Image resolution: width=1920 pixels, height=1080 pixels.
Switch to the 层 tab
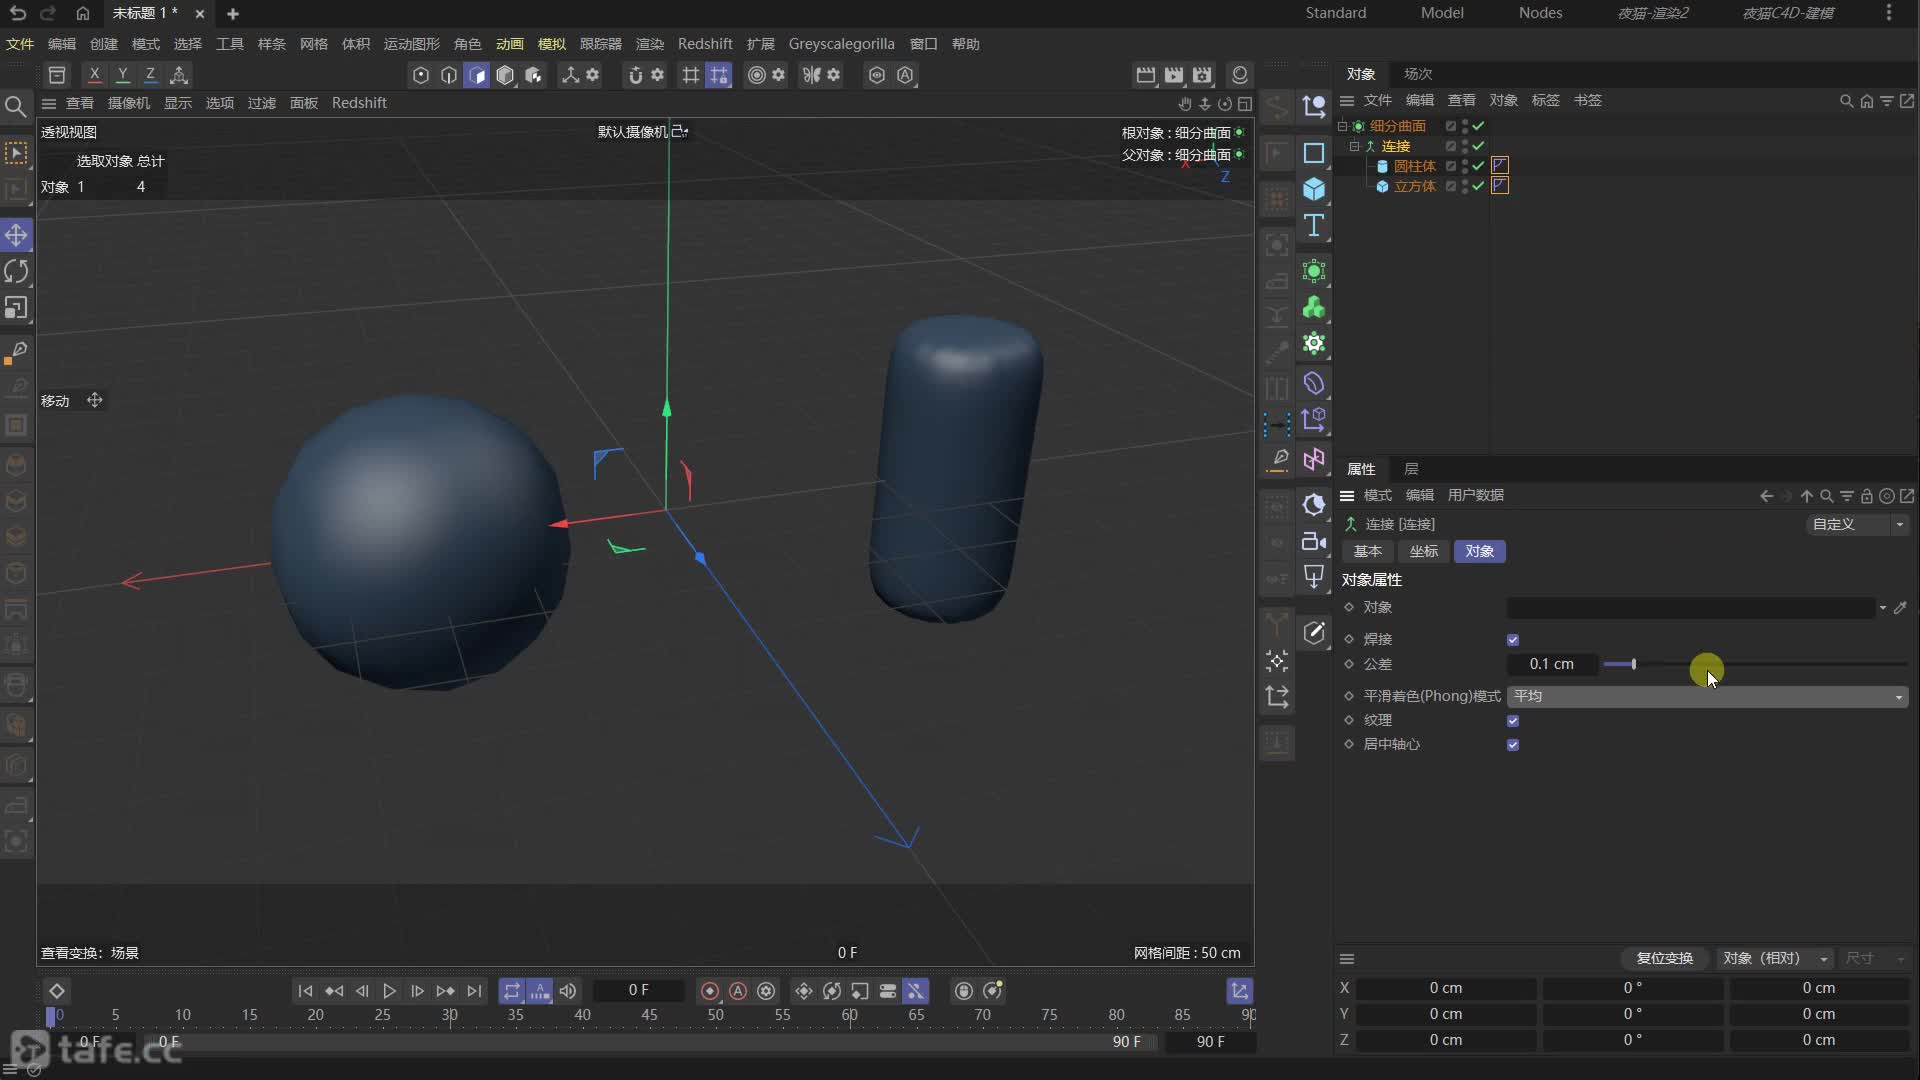1411,469
